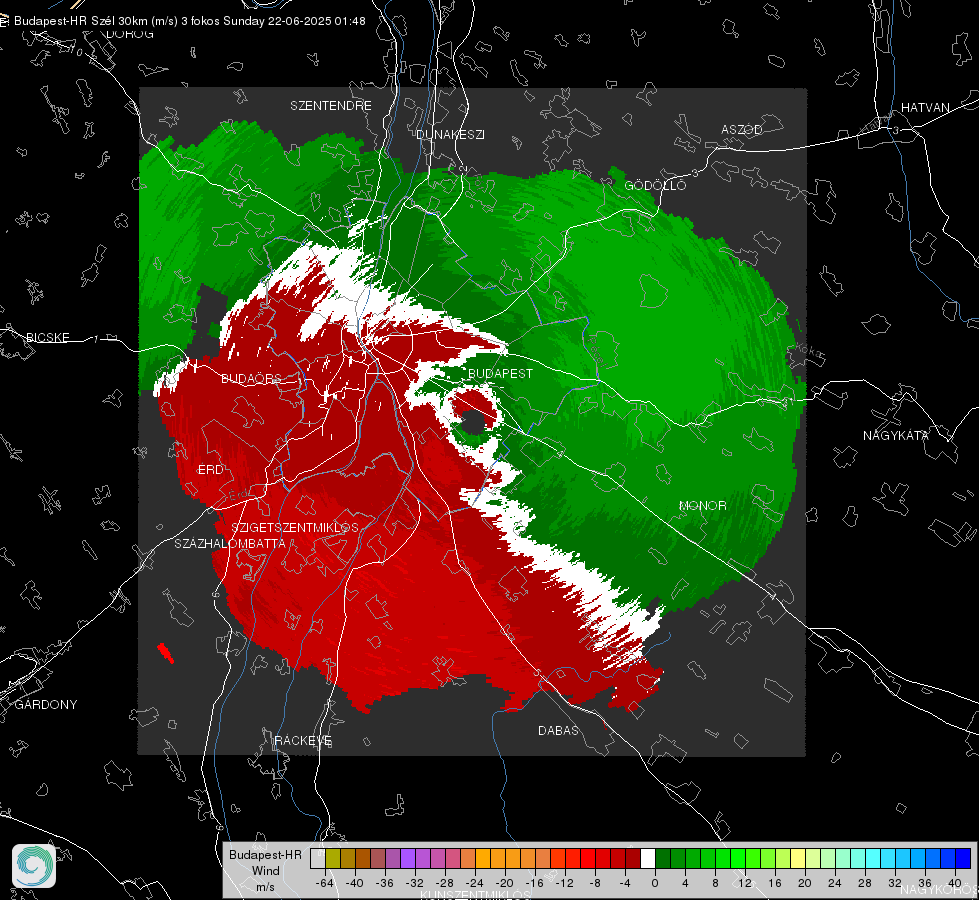Click the light gray first legend swatch
Screen dimensions: 979x900
(318, 859)
